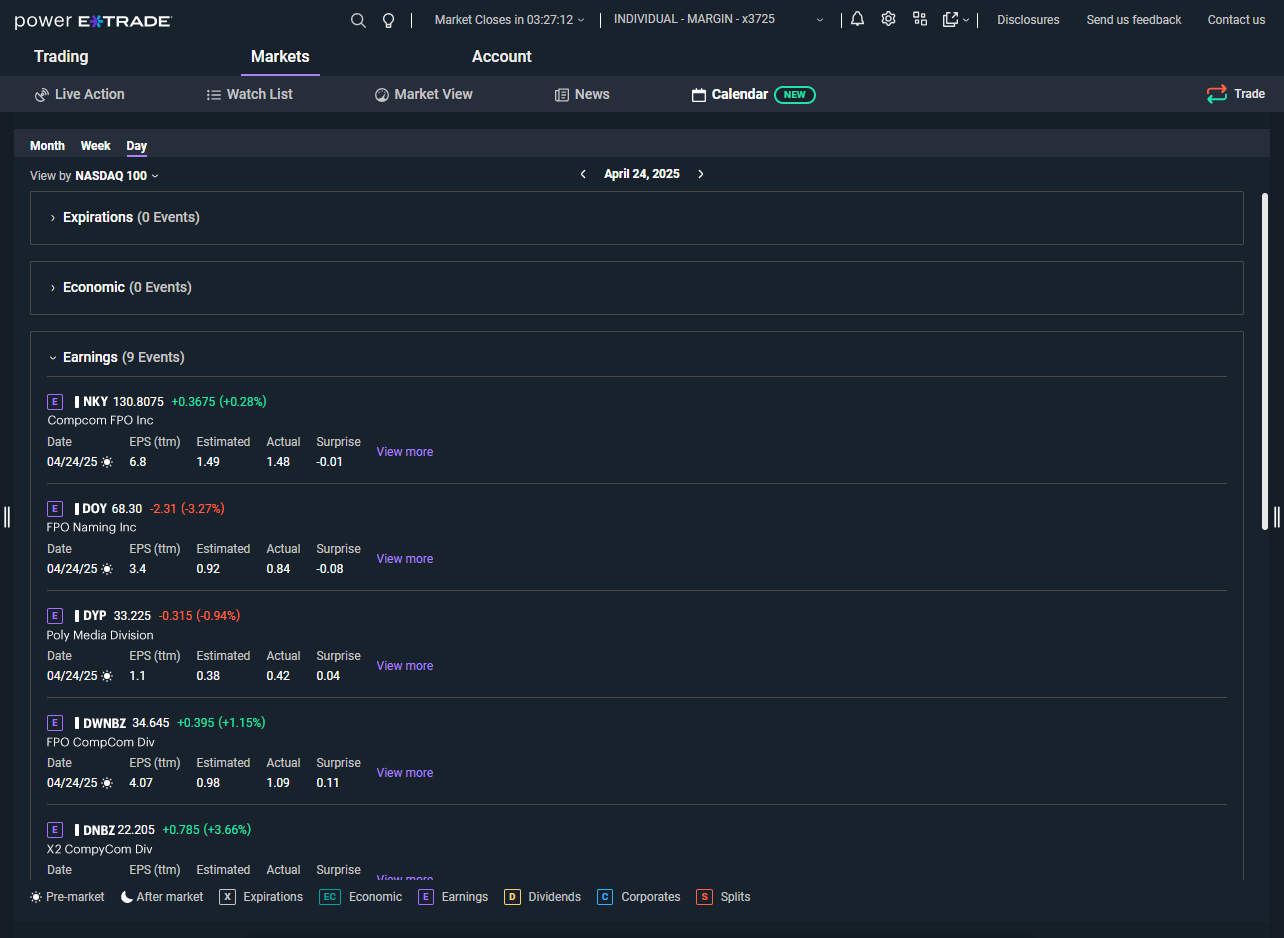Screen dimensions: 1284x938
Task: Click the E earnings badge beside DWNBZ
Action: click(55, 723)
